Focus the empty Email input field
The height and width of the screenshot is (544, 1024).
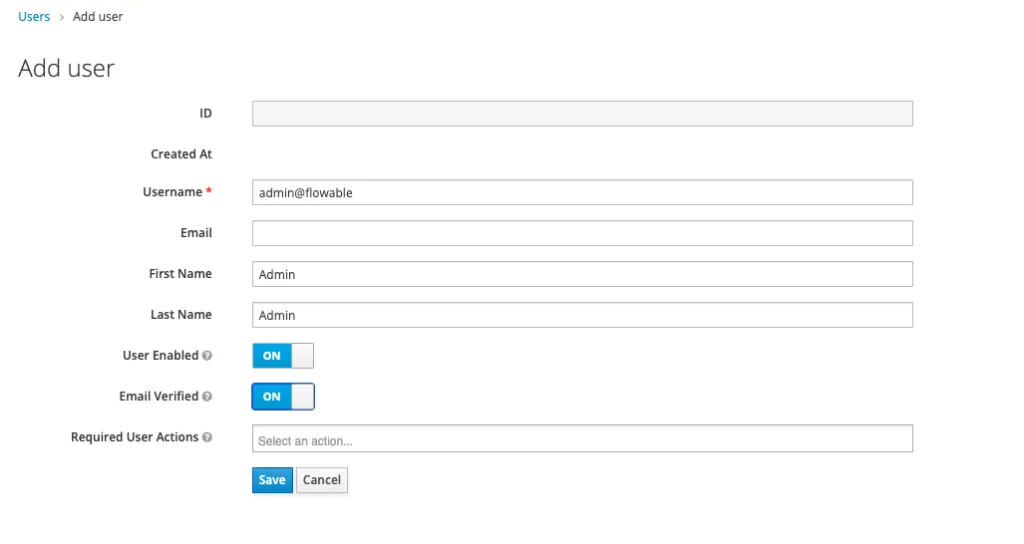tap(583, 233)
